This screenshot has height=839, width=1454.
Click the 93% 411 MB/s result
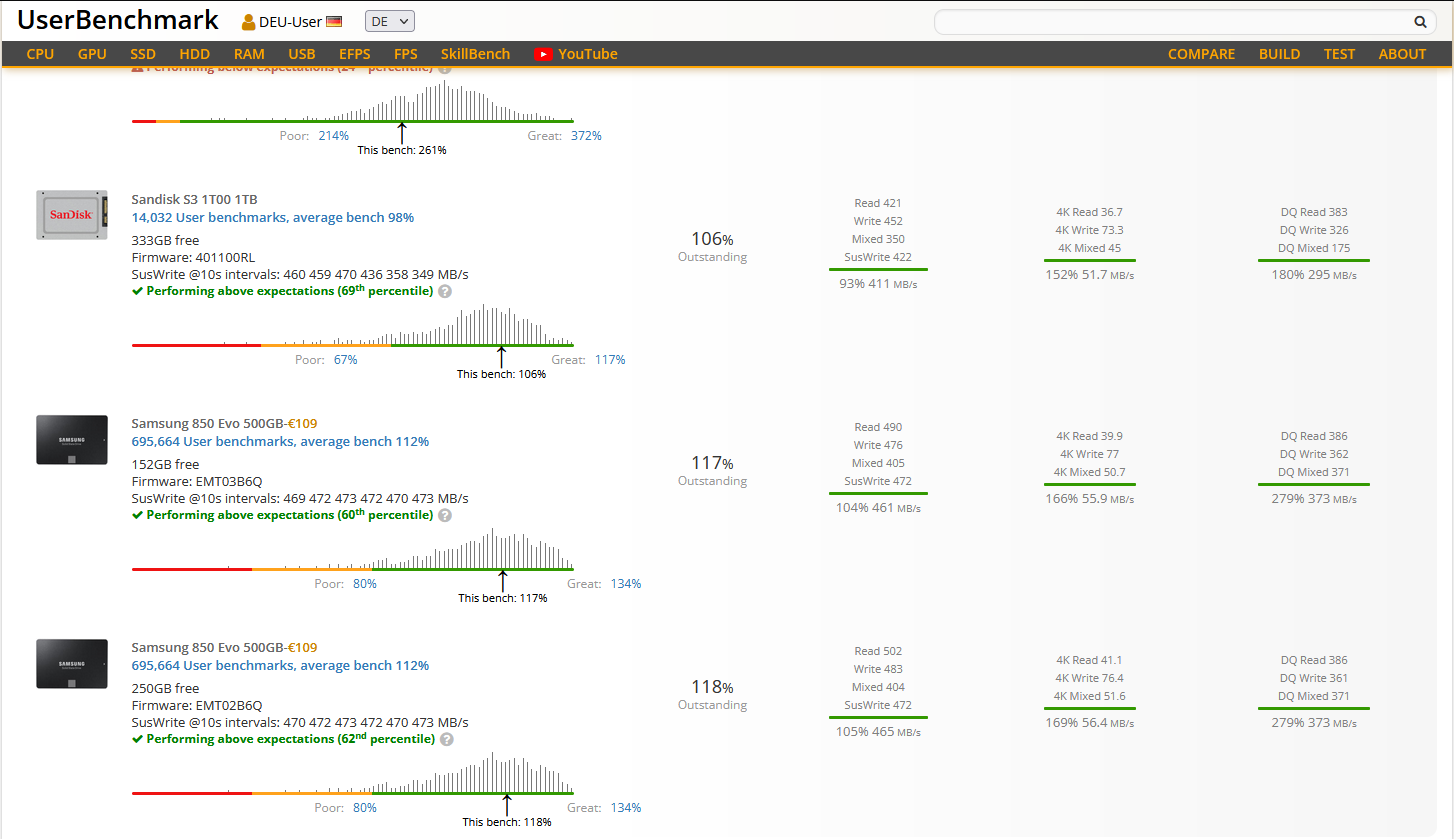tap(878, 284)
